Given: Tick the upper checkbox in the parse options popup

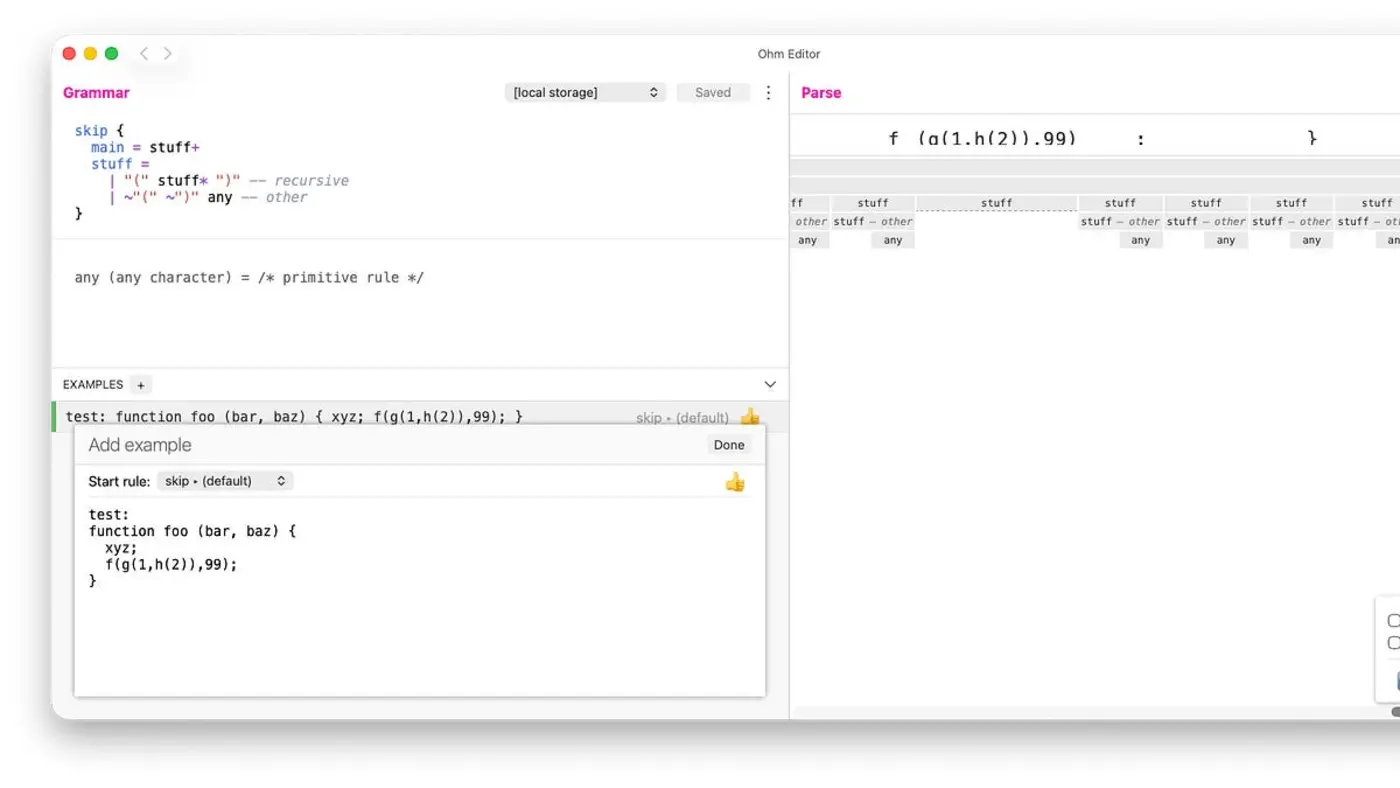Looking at the screenshot, I should click(x=1394, y=621).
